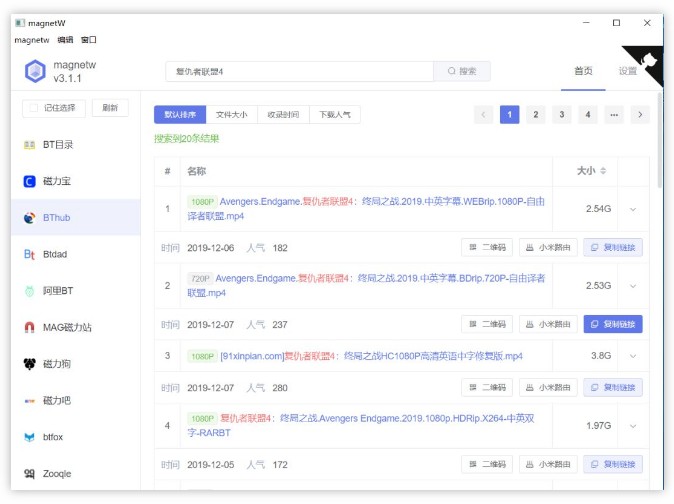The image size is (674, 504).
Task: Click the vertical scrollbar thumb
Action: click(660, 141)
